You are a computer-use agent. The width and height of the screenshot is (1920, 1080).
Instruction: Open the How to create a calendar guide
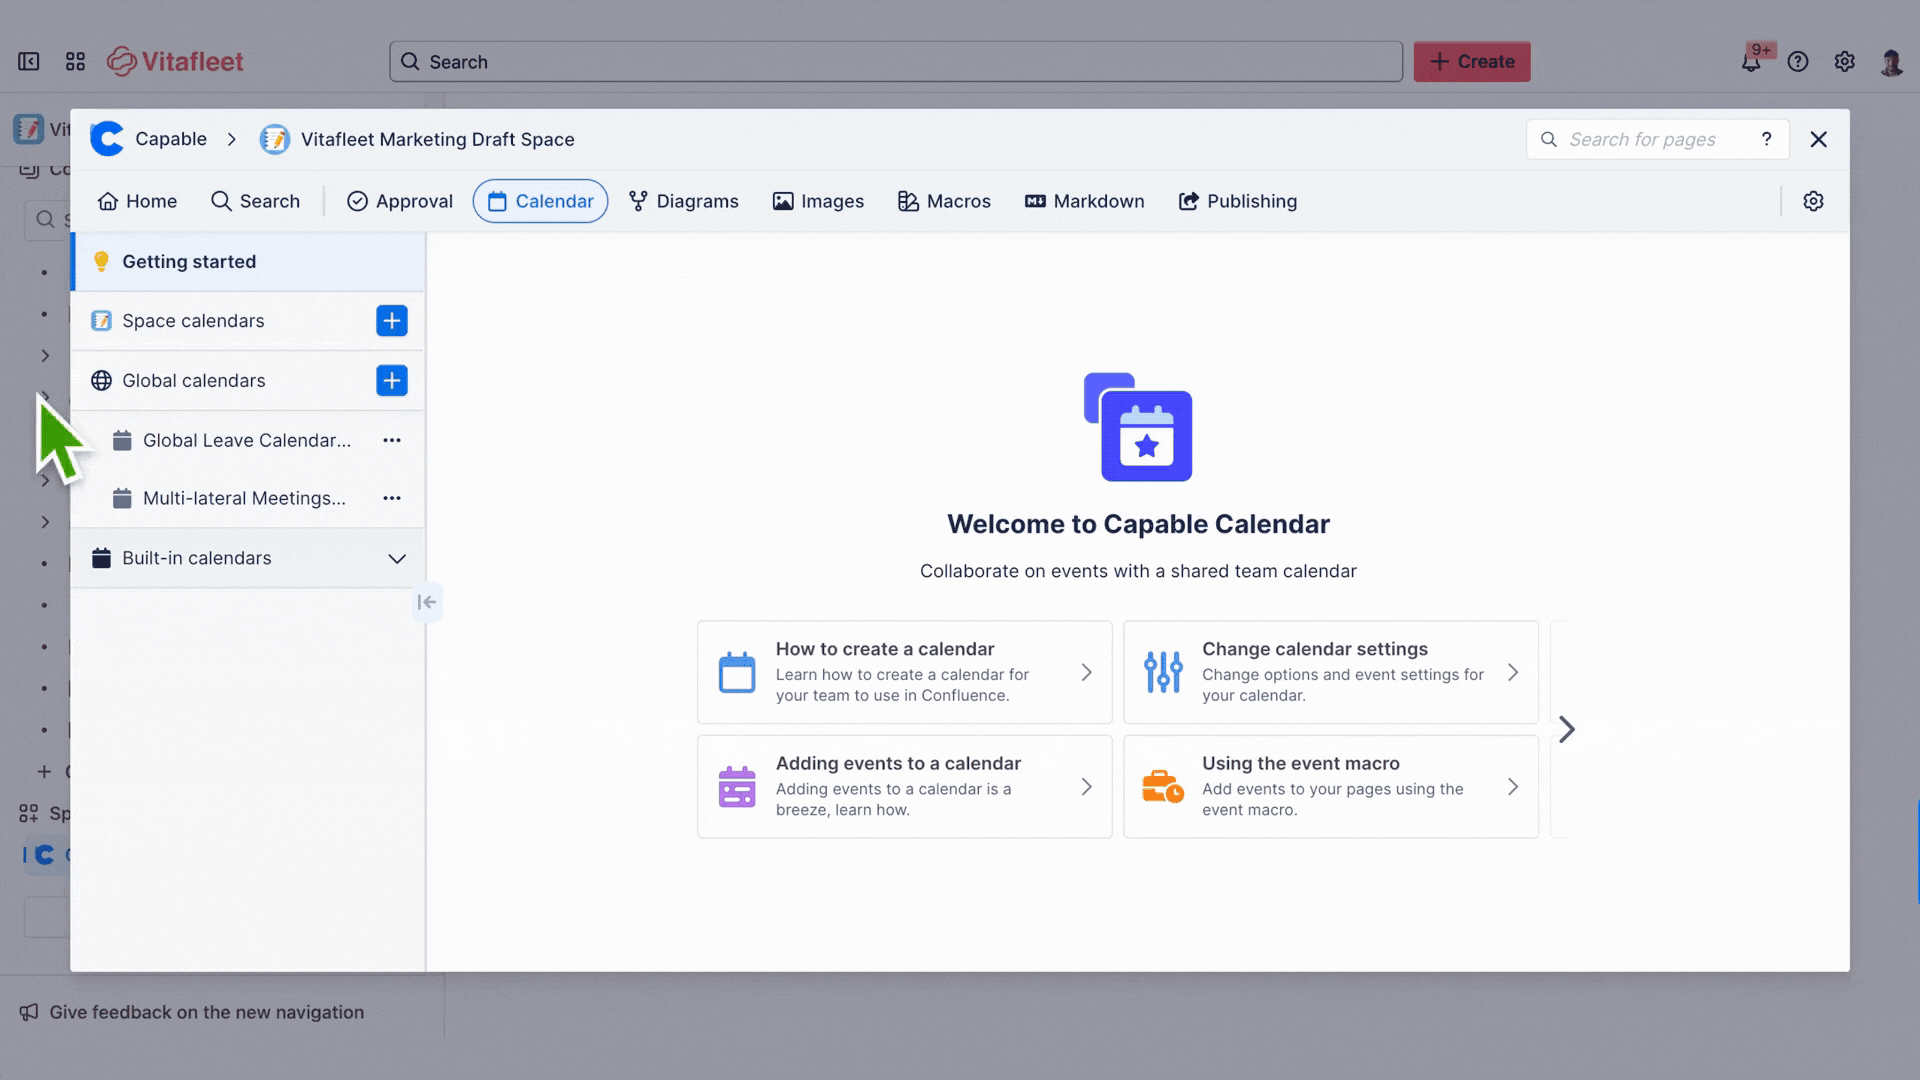[x=903, y=672]
